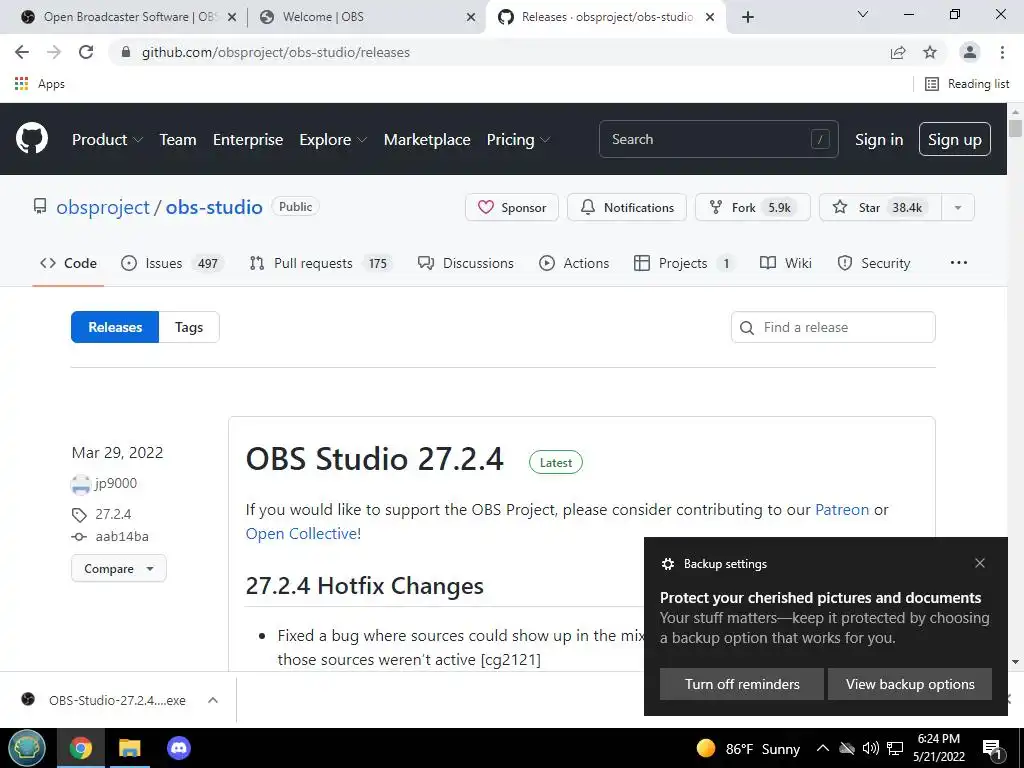Open Discord from the taskbar

tap(178, 748)
